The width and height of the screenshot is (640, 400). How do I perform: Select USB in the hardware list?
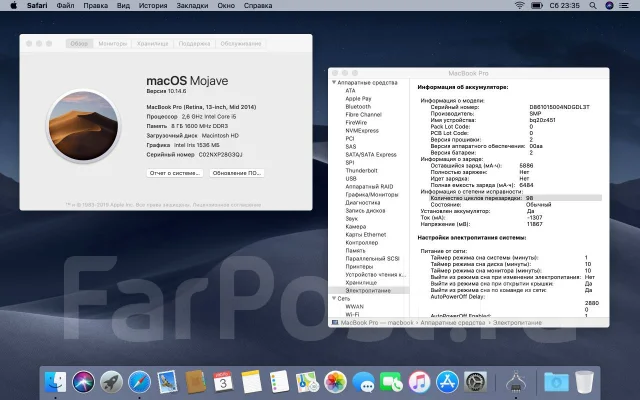click(351, 178)
